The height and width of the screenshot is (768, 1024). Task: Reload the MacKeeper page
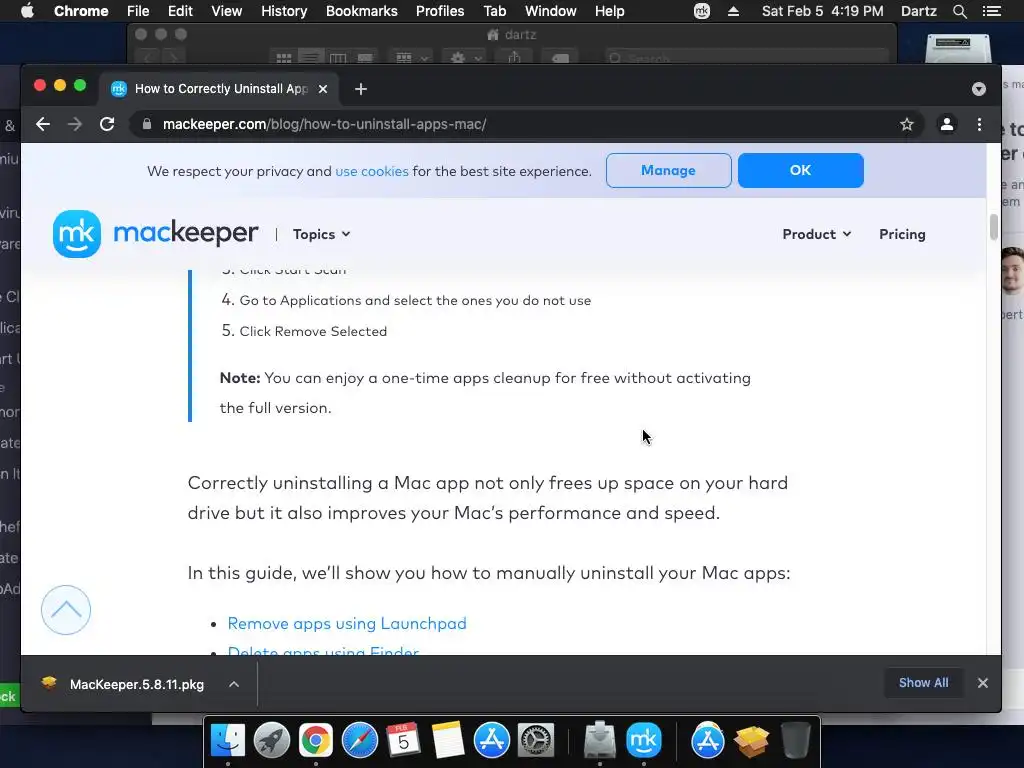[x=107, y=124]
